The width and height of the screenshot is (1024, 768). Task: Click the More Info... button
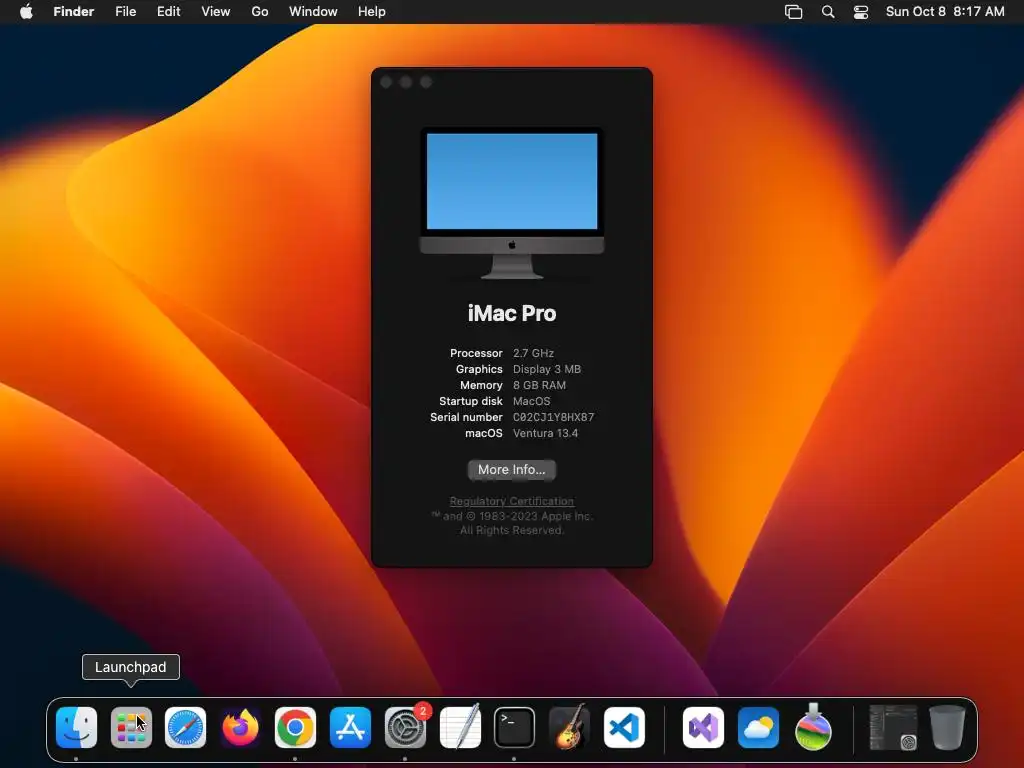click(x=512, y=470)
